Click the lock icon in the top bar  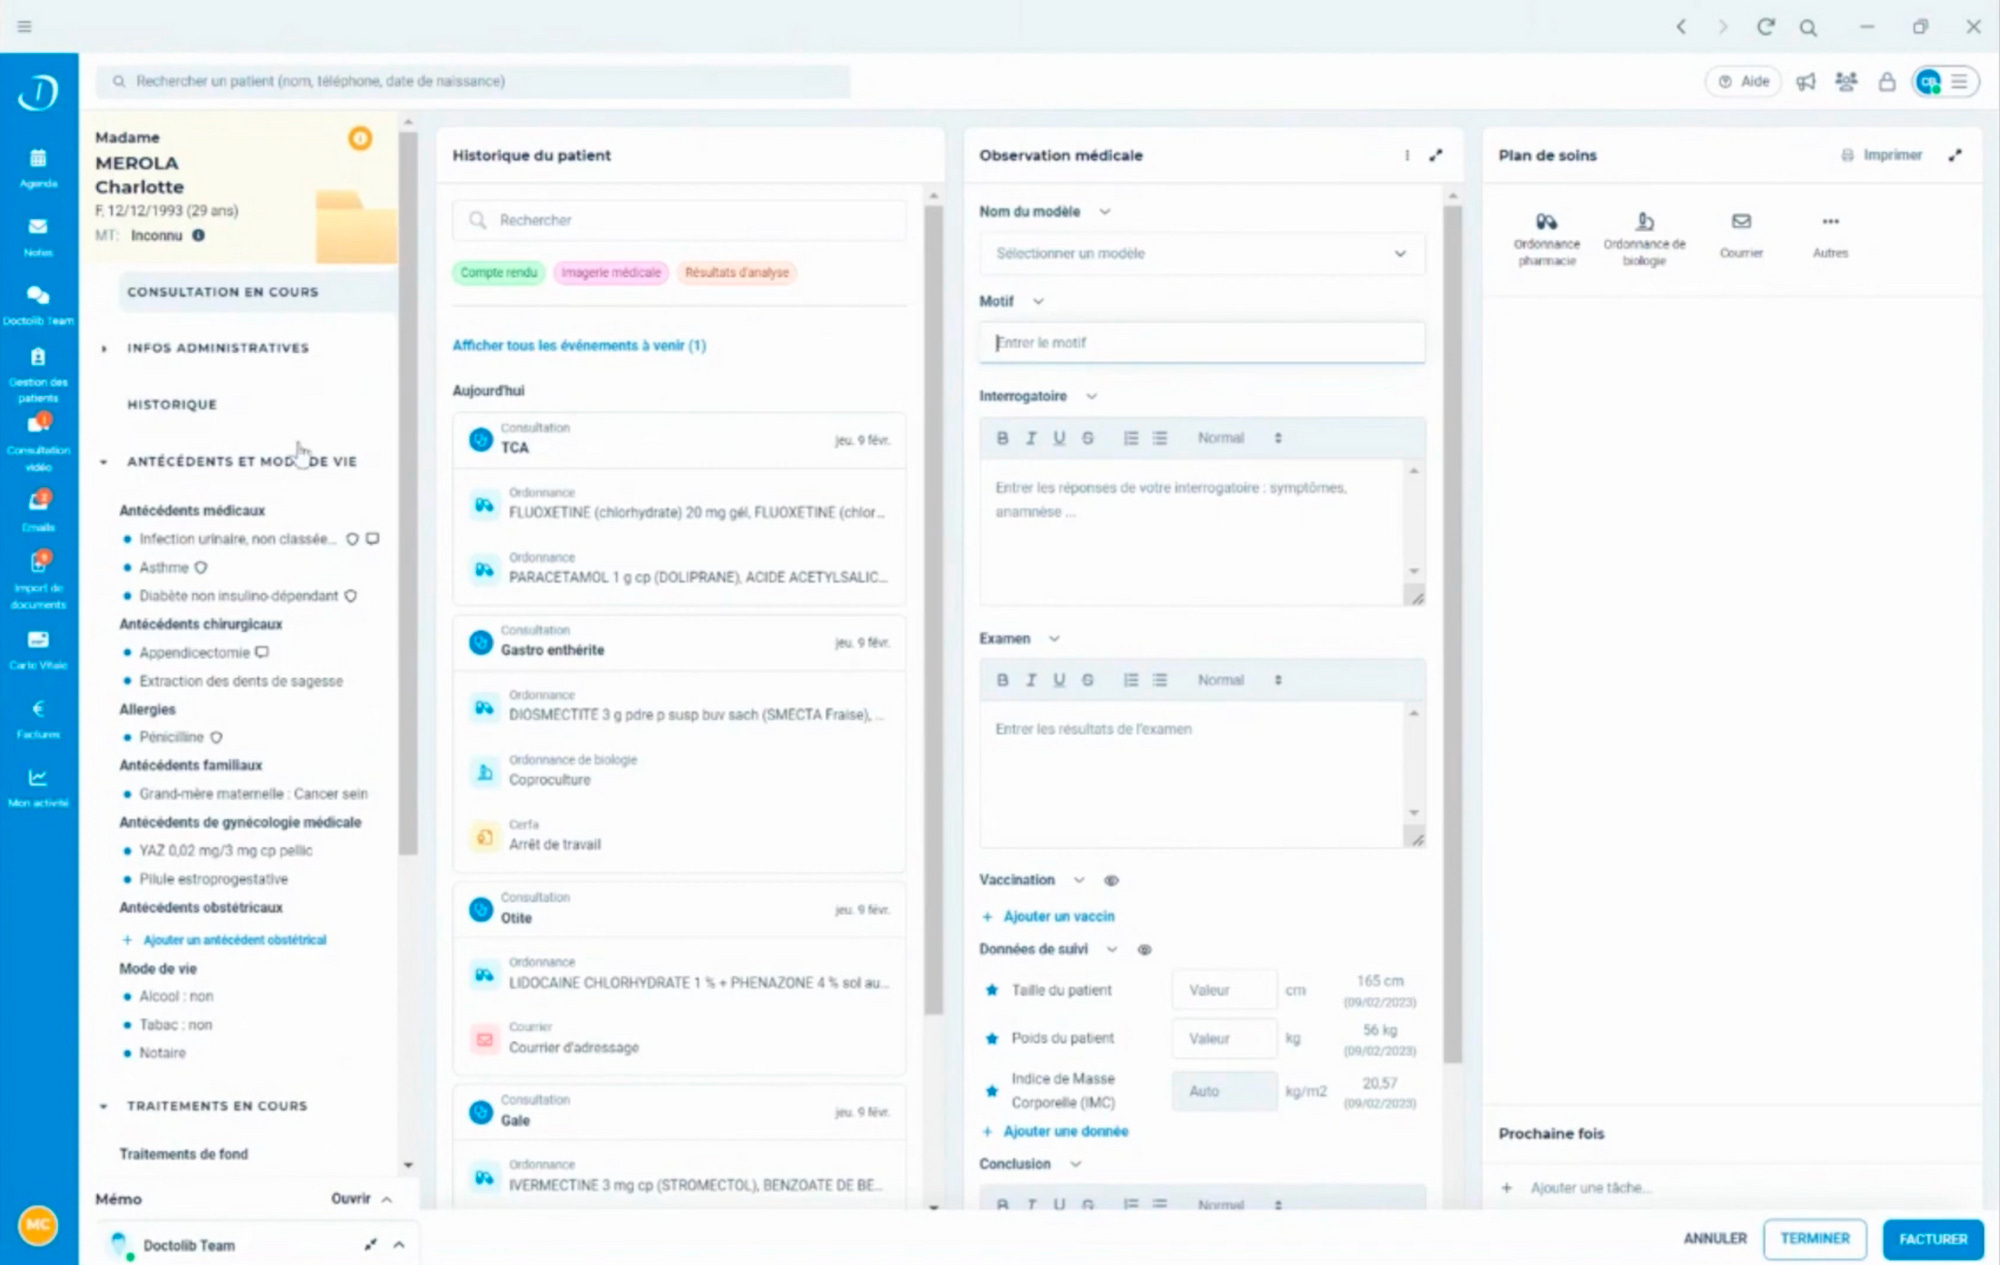point(1886,82)
